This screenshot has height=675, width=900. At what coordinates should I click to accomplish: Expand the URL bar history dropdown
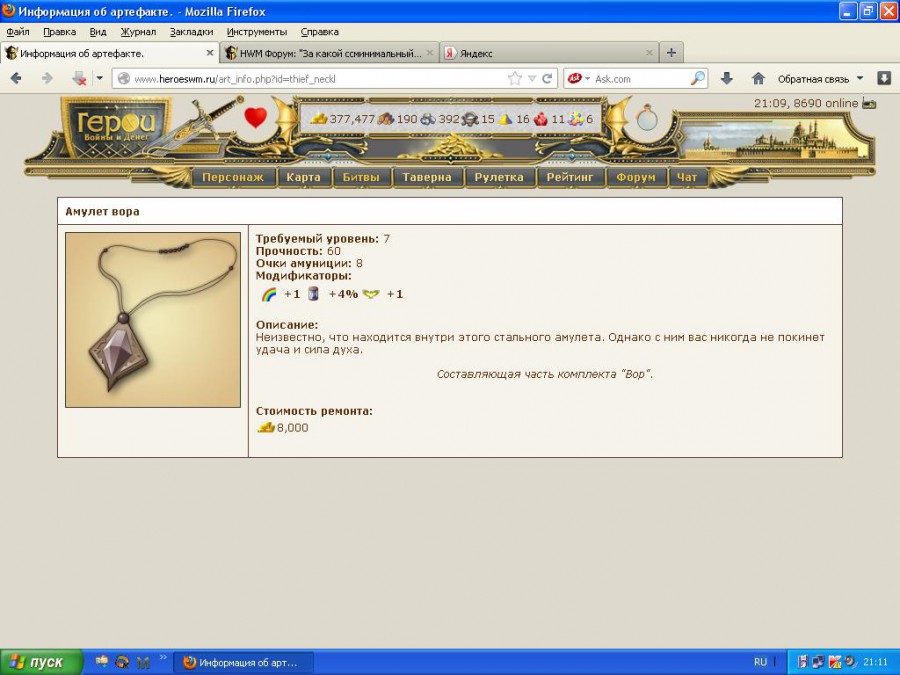point(532,78)
